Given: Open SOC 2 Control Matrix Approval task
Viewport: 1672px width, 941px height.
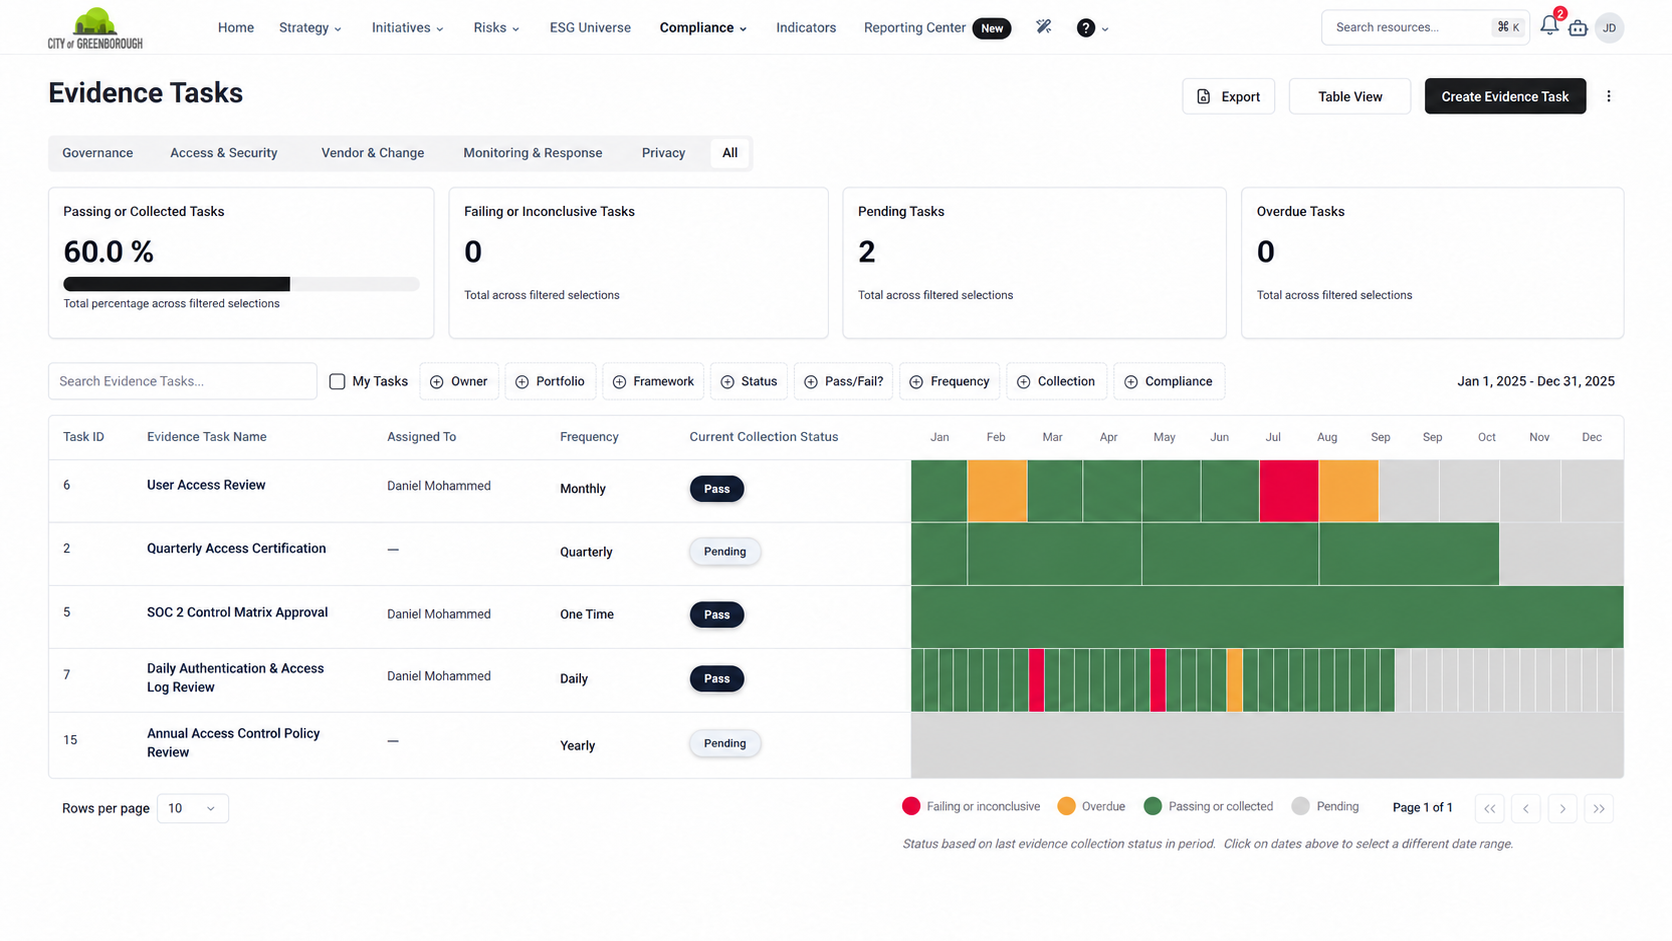Looking at the screenshot, I should pyautogui.click(x=237, y=612).
